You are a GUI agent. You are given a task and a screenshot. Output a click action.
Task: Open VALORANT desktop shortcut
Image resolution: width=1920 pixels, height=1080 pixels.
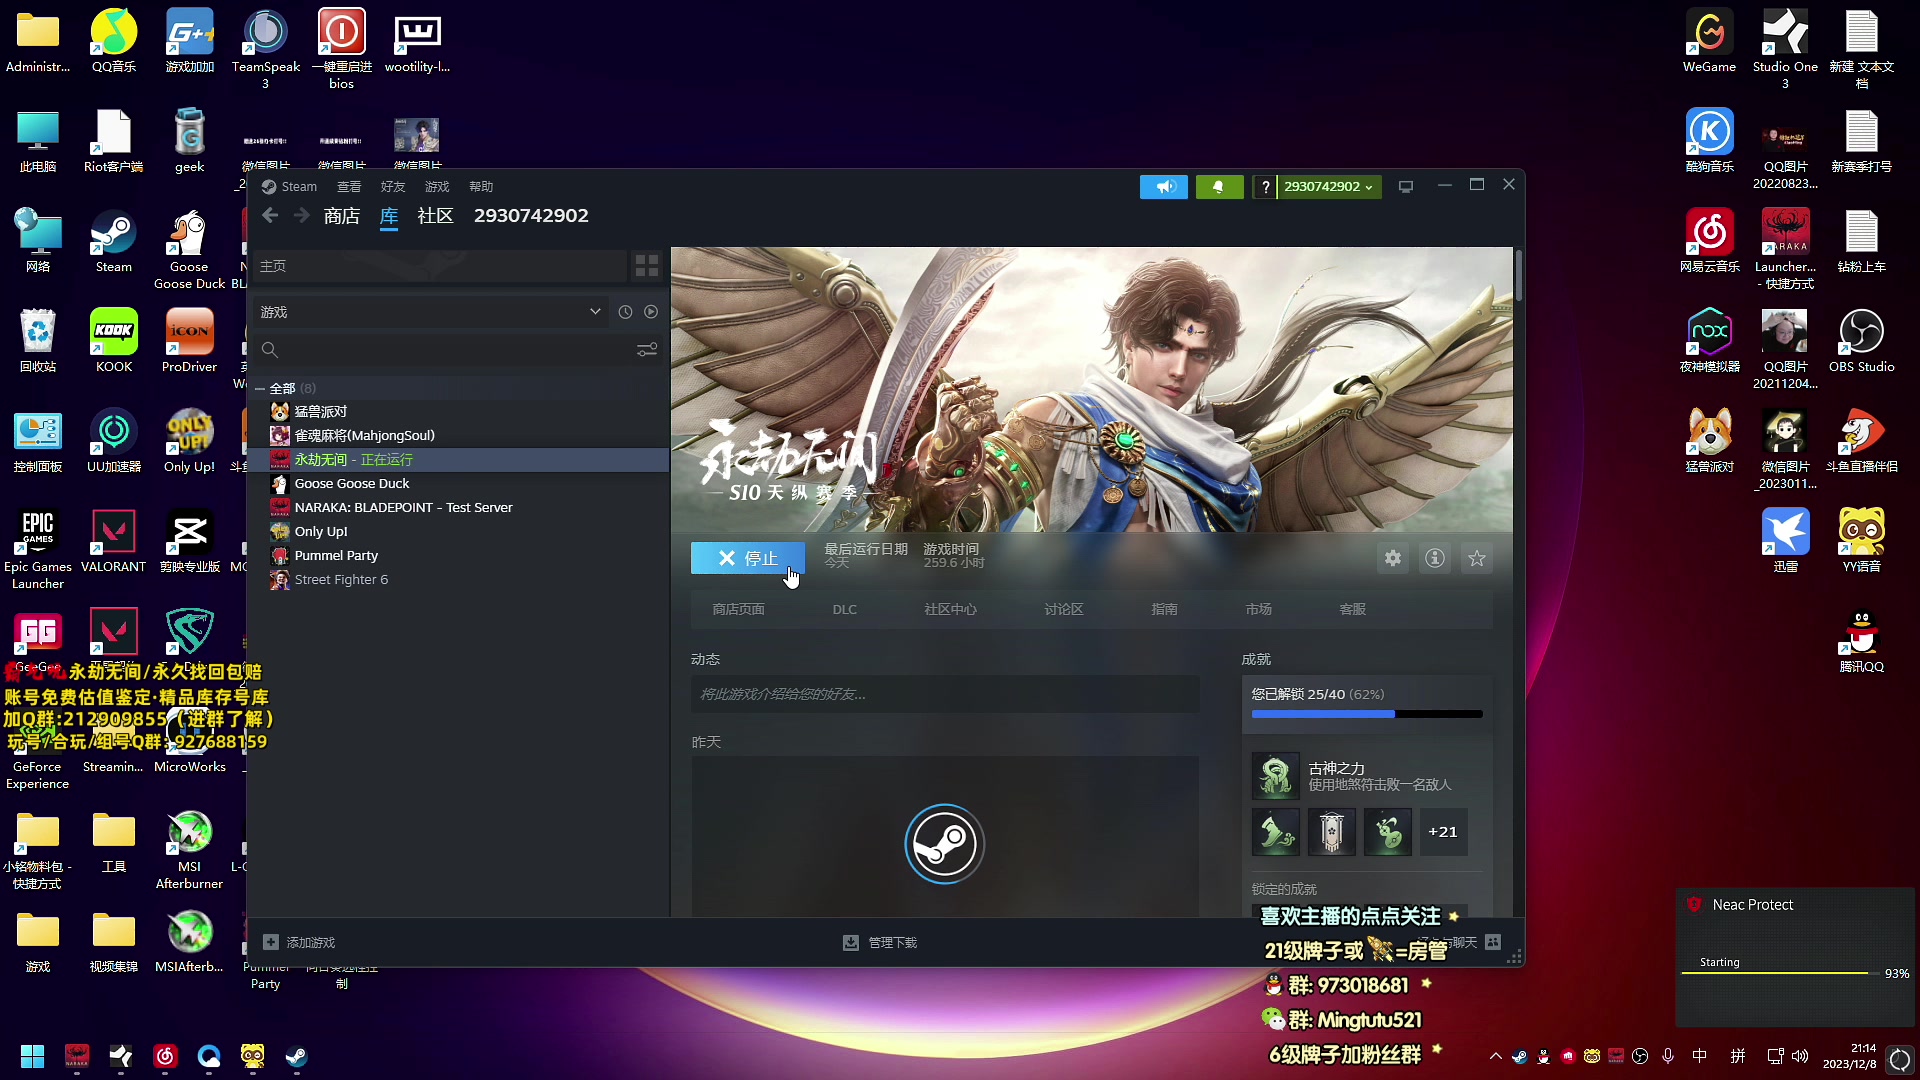click(114, 542)
